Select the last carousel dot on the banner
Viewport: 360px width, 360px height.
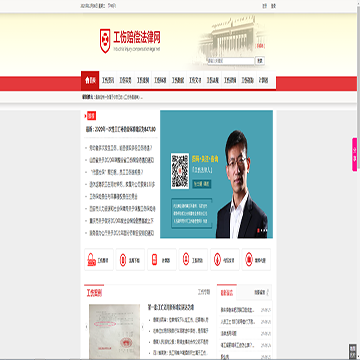(266, 230)
